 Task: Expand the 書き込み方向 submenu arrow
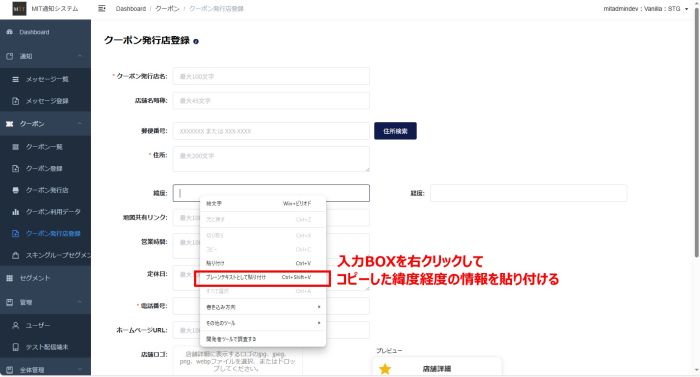[319, 307]
